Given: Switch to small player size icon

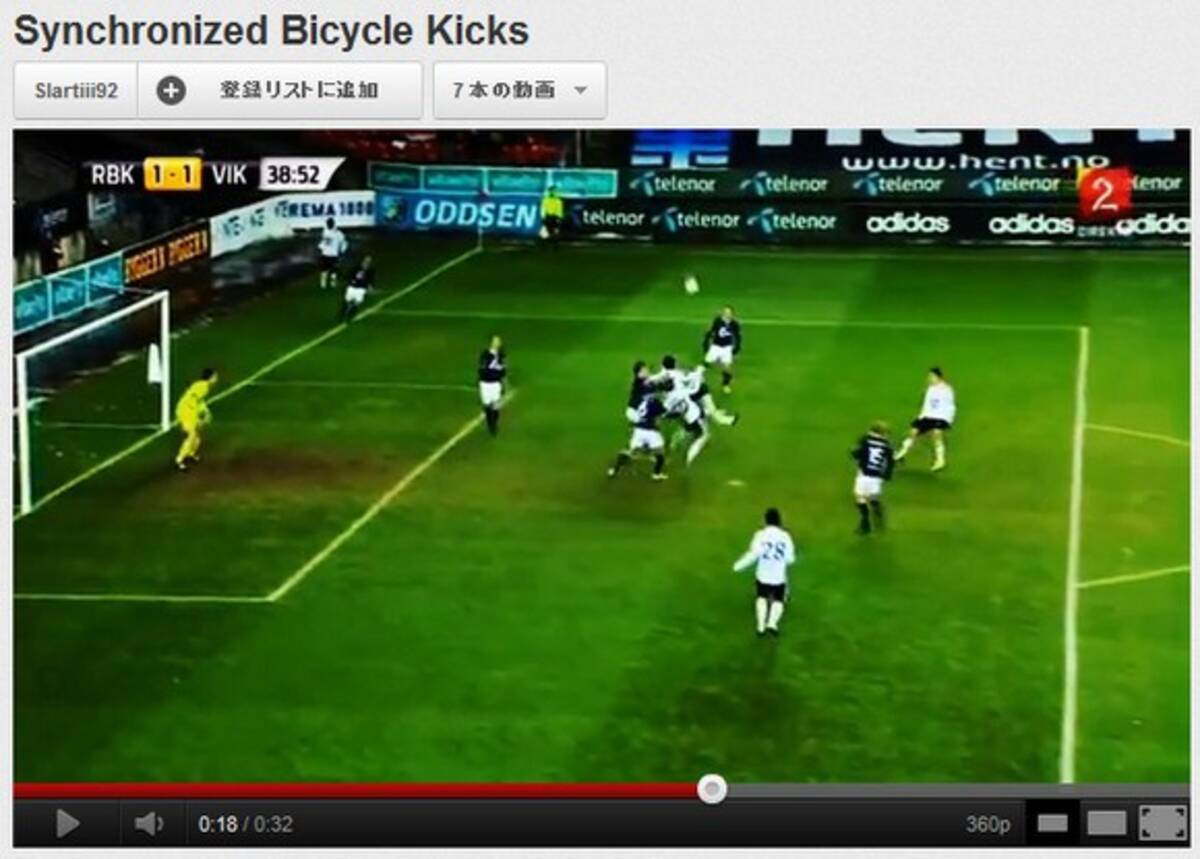Looking at the screenshot, I should click(x=1052, y=824).
